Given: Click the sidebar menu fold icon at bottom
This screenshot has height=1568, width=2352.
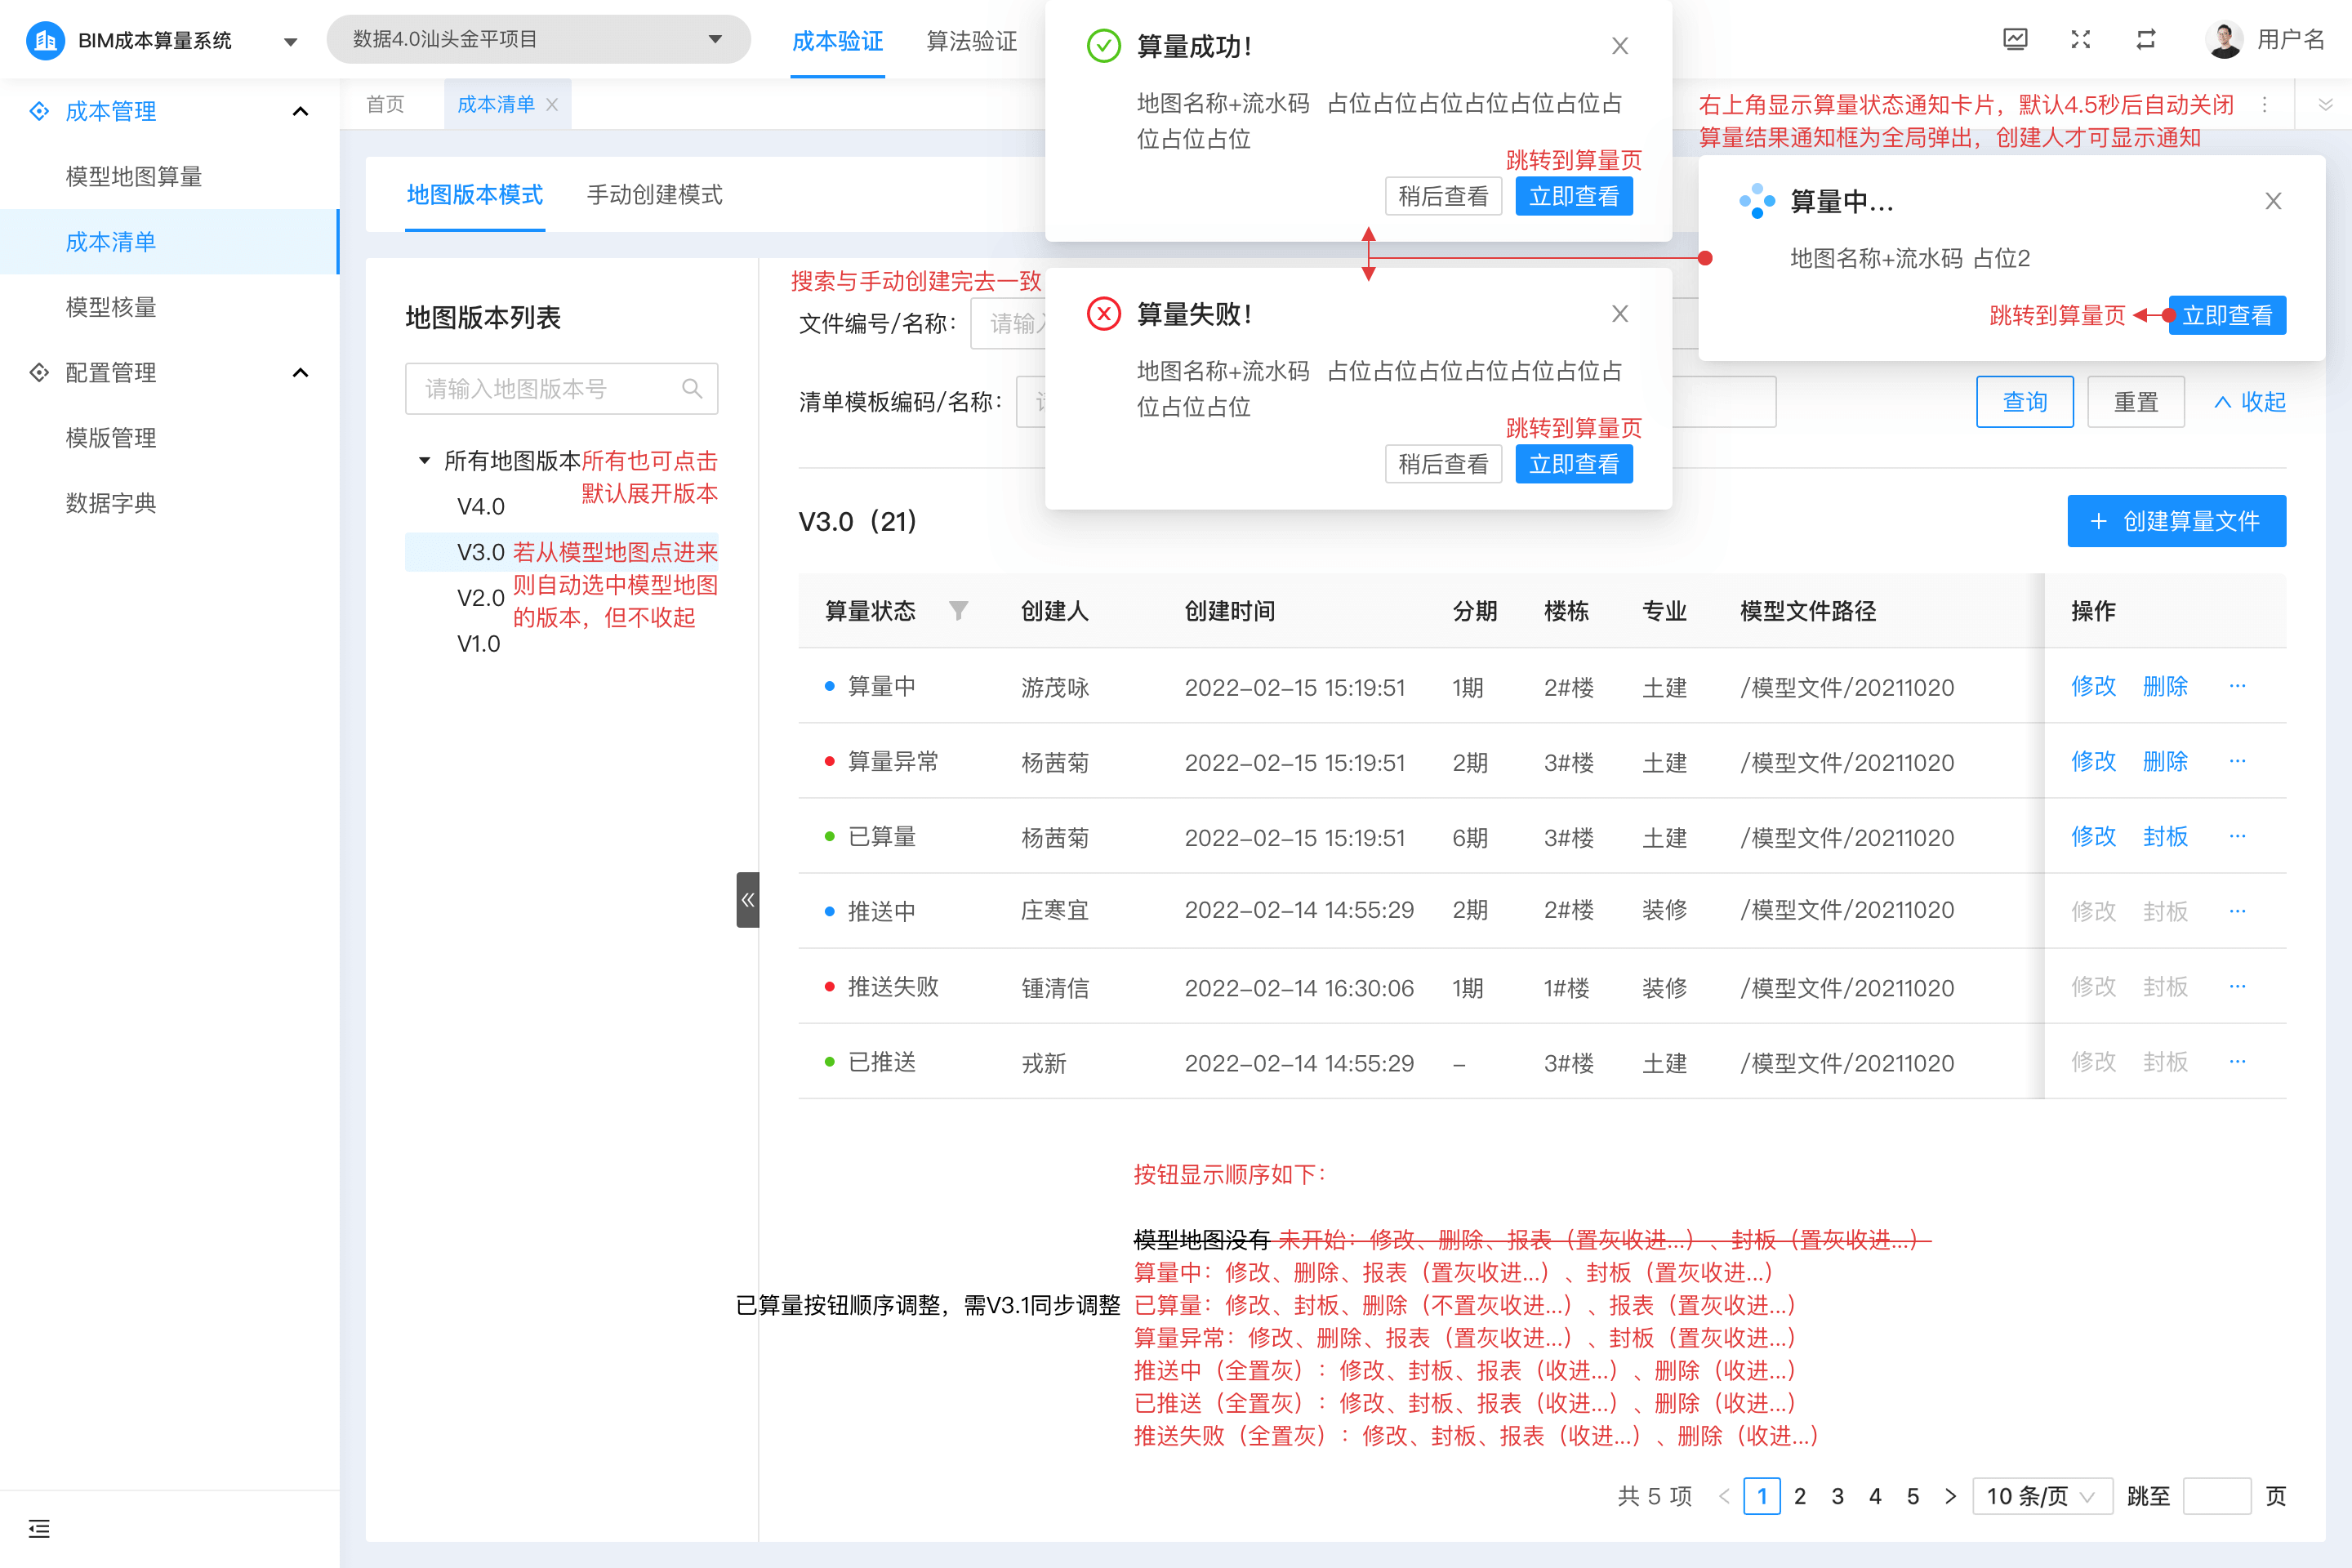Looking at the screenshot, I should coord(39,1527).
